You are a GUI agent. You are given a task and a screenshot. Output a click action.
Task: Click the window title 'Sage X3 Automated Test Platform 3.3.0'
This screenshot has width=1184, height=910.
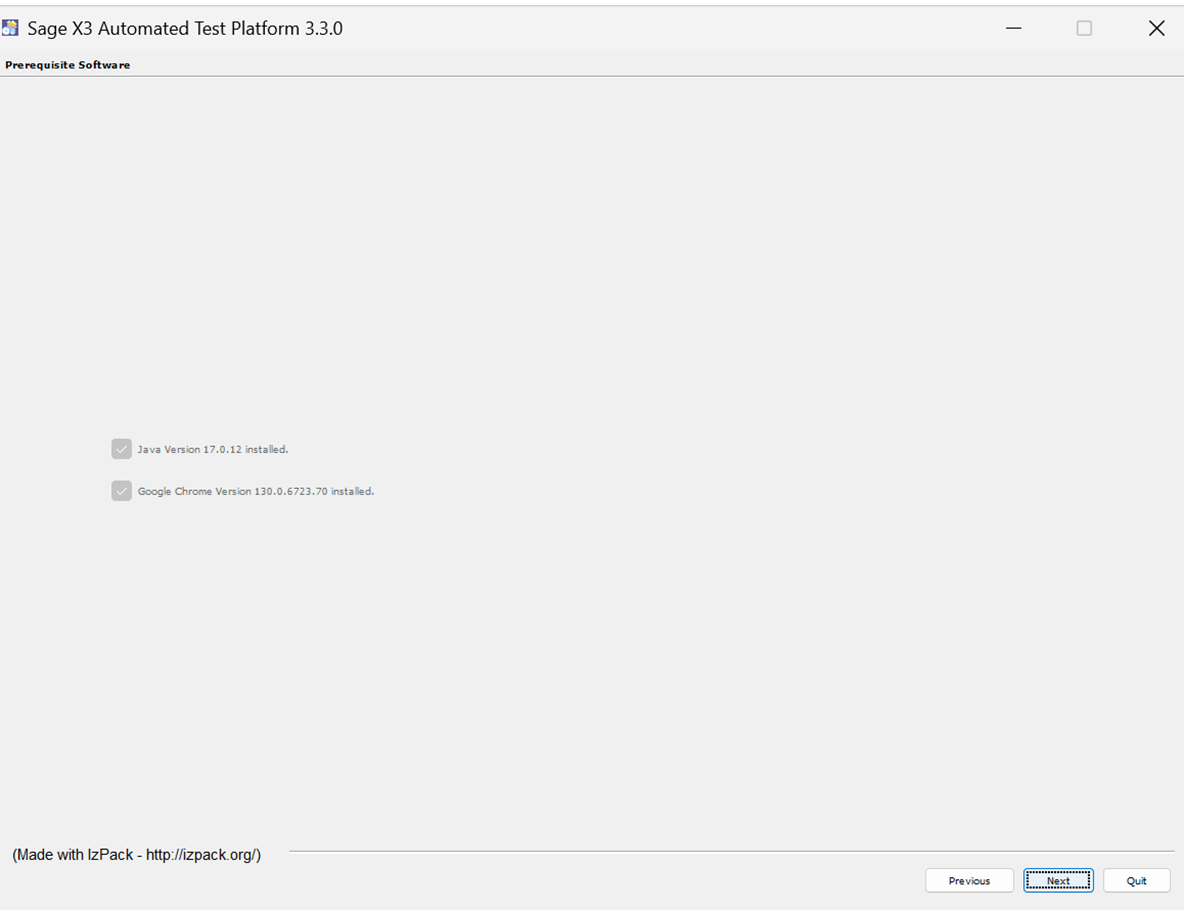[x=185, y=28]
